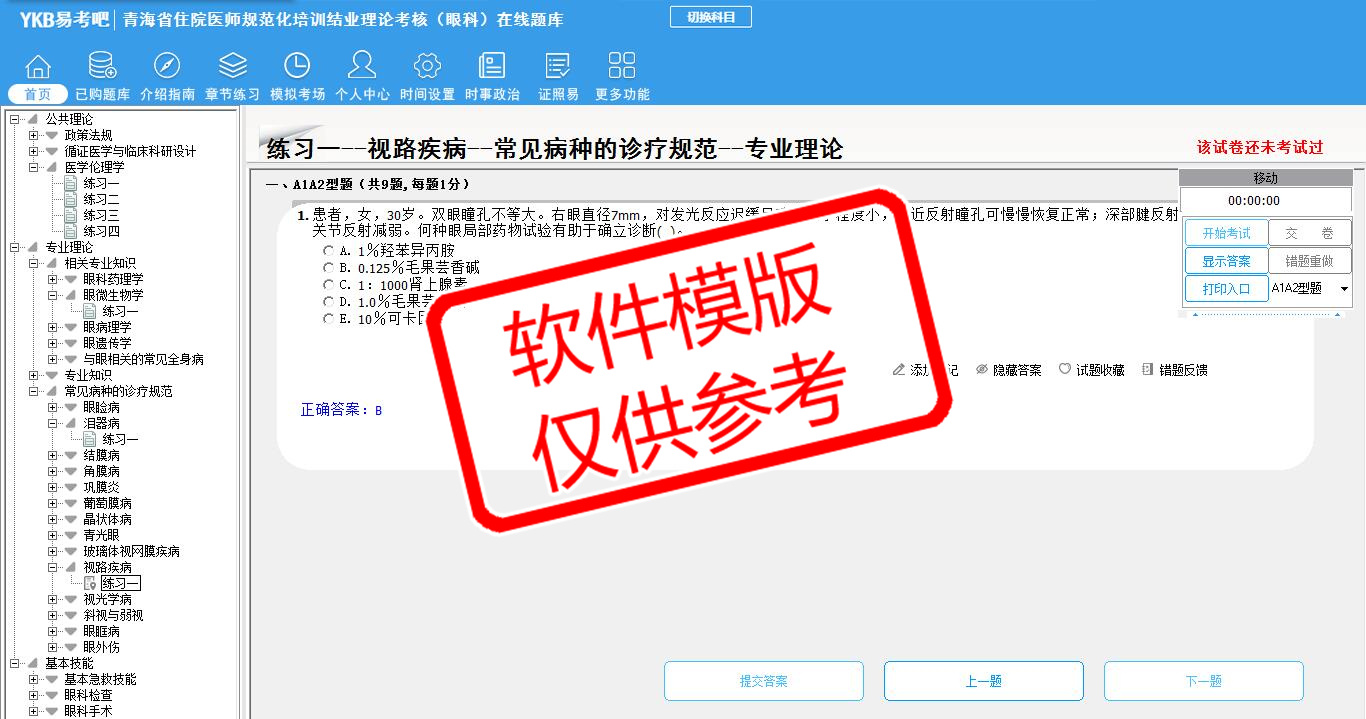1366x719 pixels.
Task: Select option B 0.125%毛果芸香碱
Action: pyautogui.click(x=329, y=267)
